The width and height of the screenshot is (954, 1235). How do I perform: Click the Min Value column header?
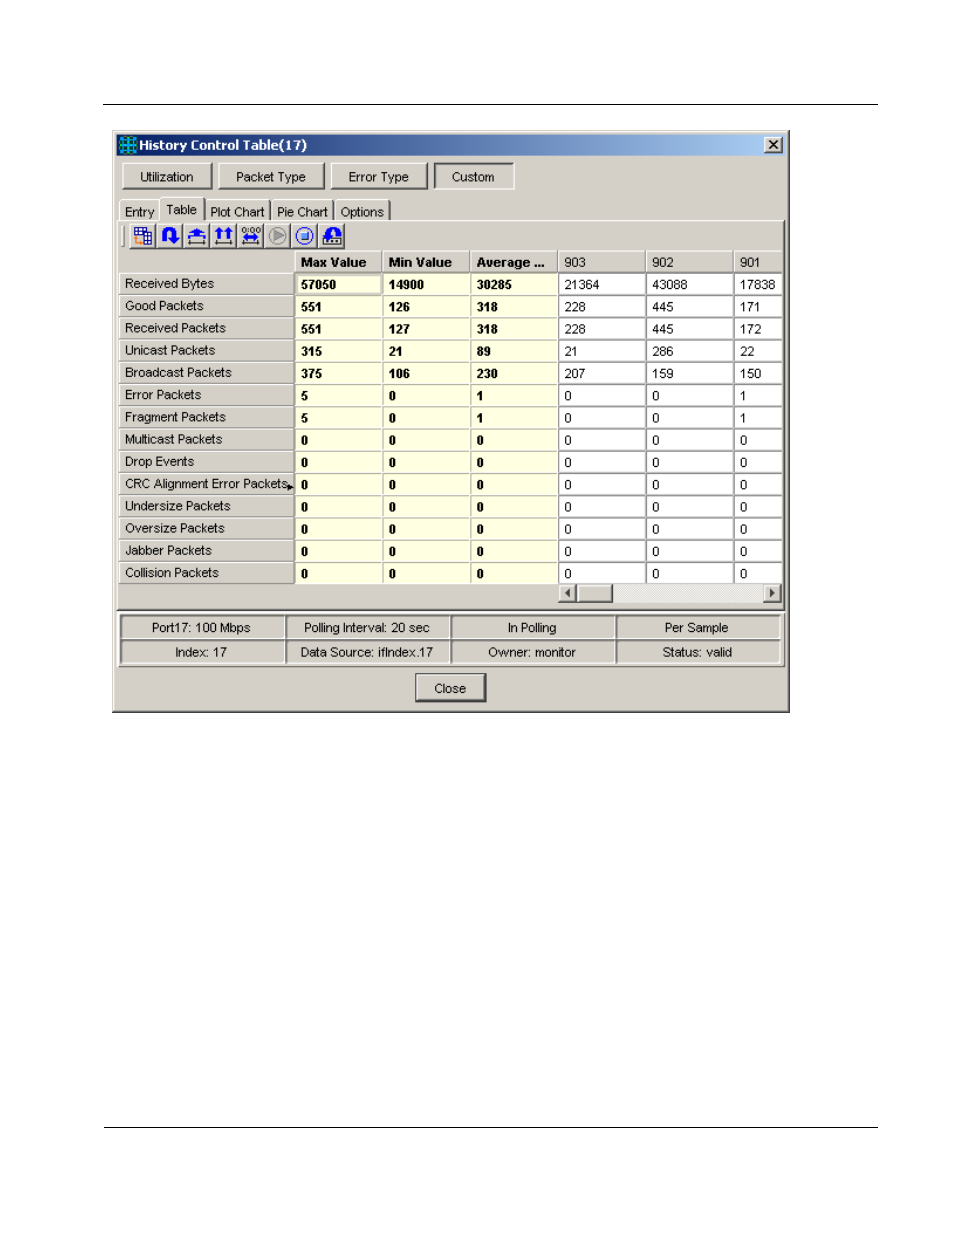coord(426,262)
